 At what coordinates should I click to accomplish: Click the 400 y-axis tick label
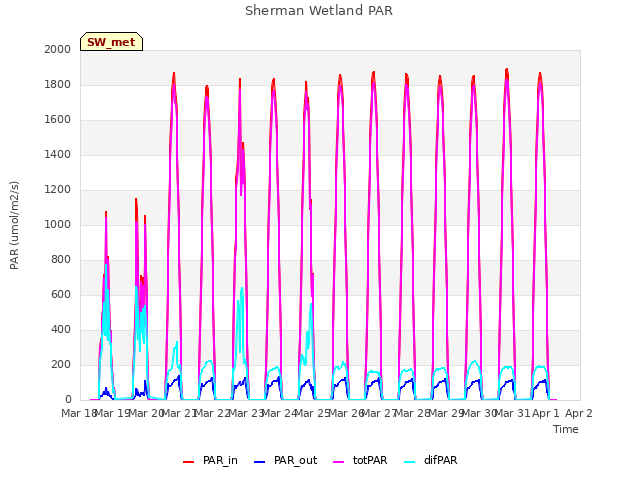(61, 329)
